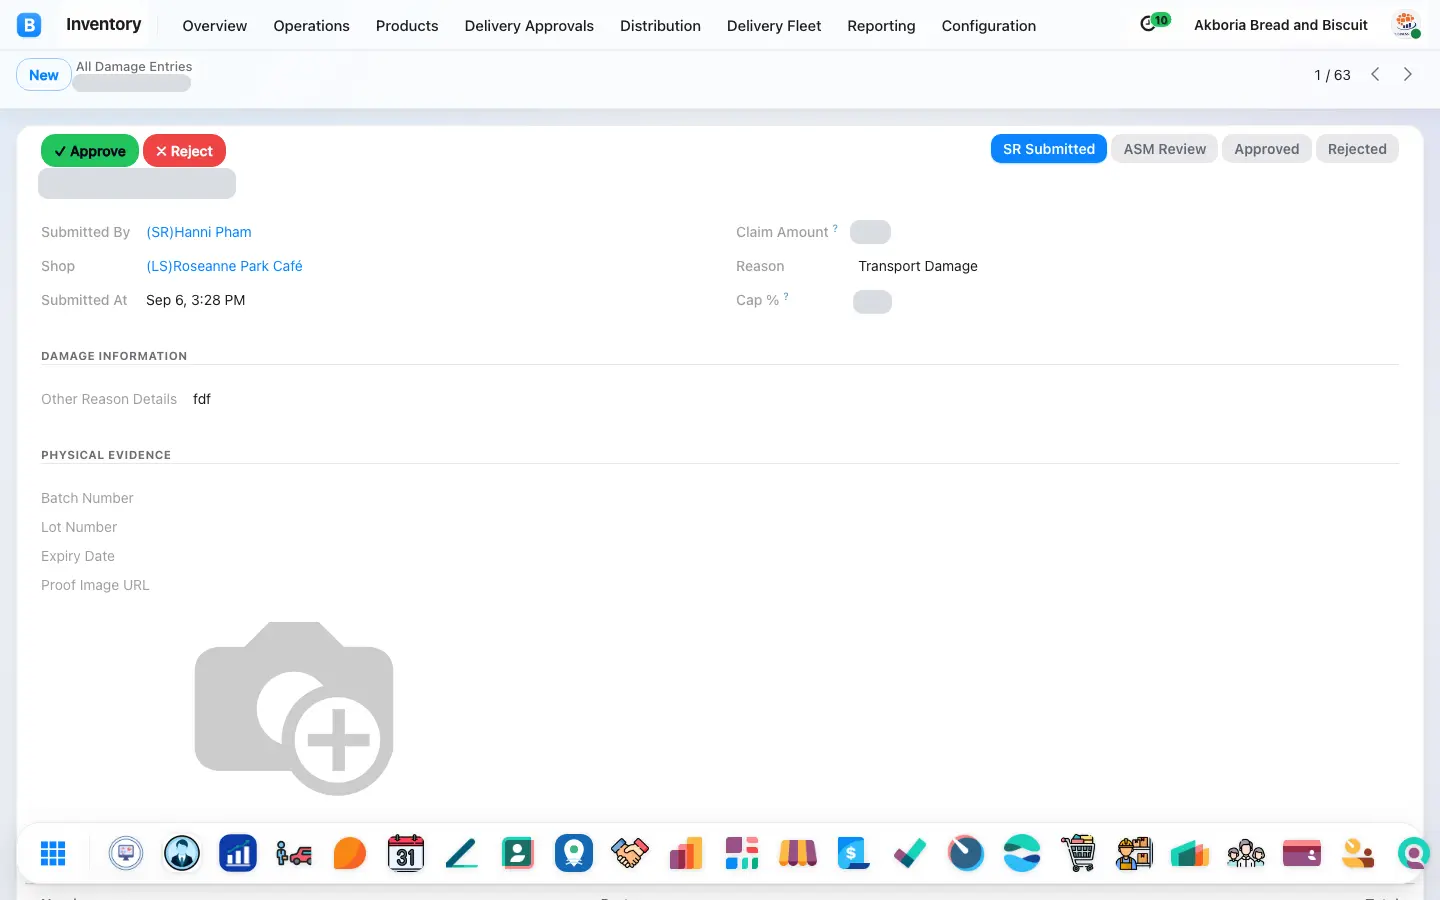Open the calendar app icon showing 31
This screenshot has width=1440, height=900.
coord(406,853)
